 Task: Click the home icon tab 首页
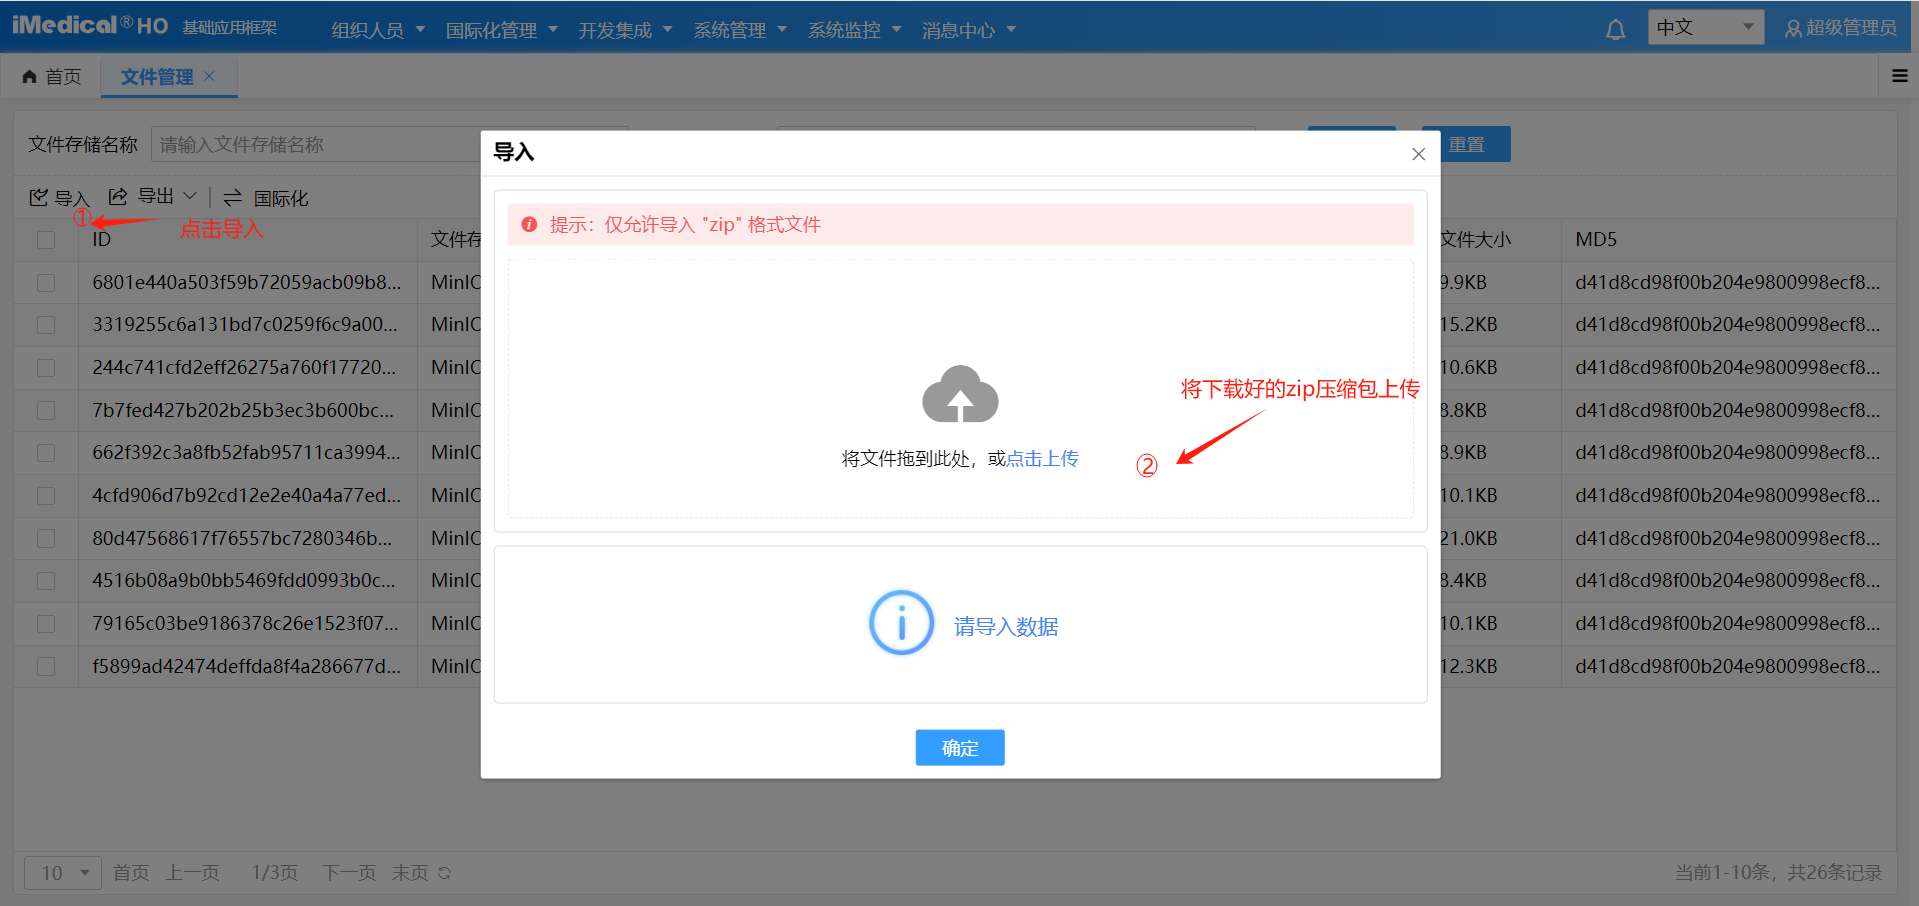pyautogui.click(x=52, y=77)
